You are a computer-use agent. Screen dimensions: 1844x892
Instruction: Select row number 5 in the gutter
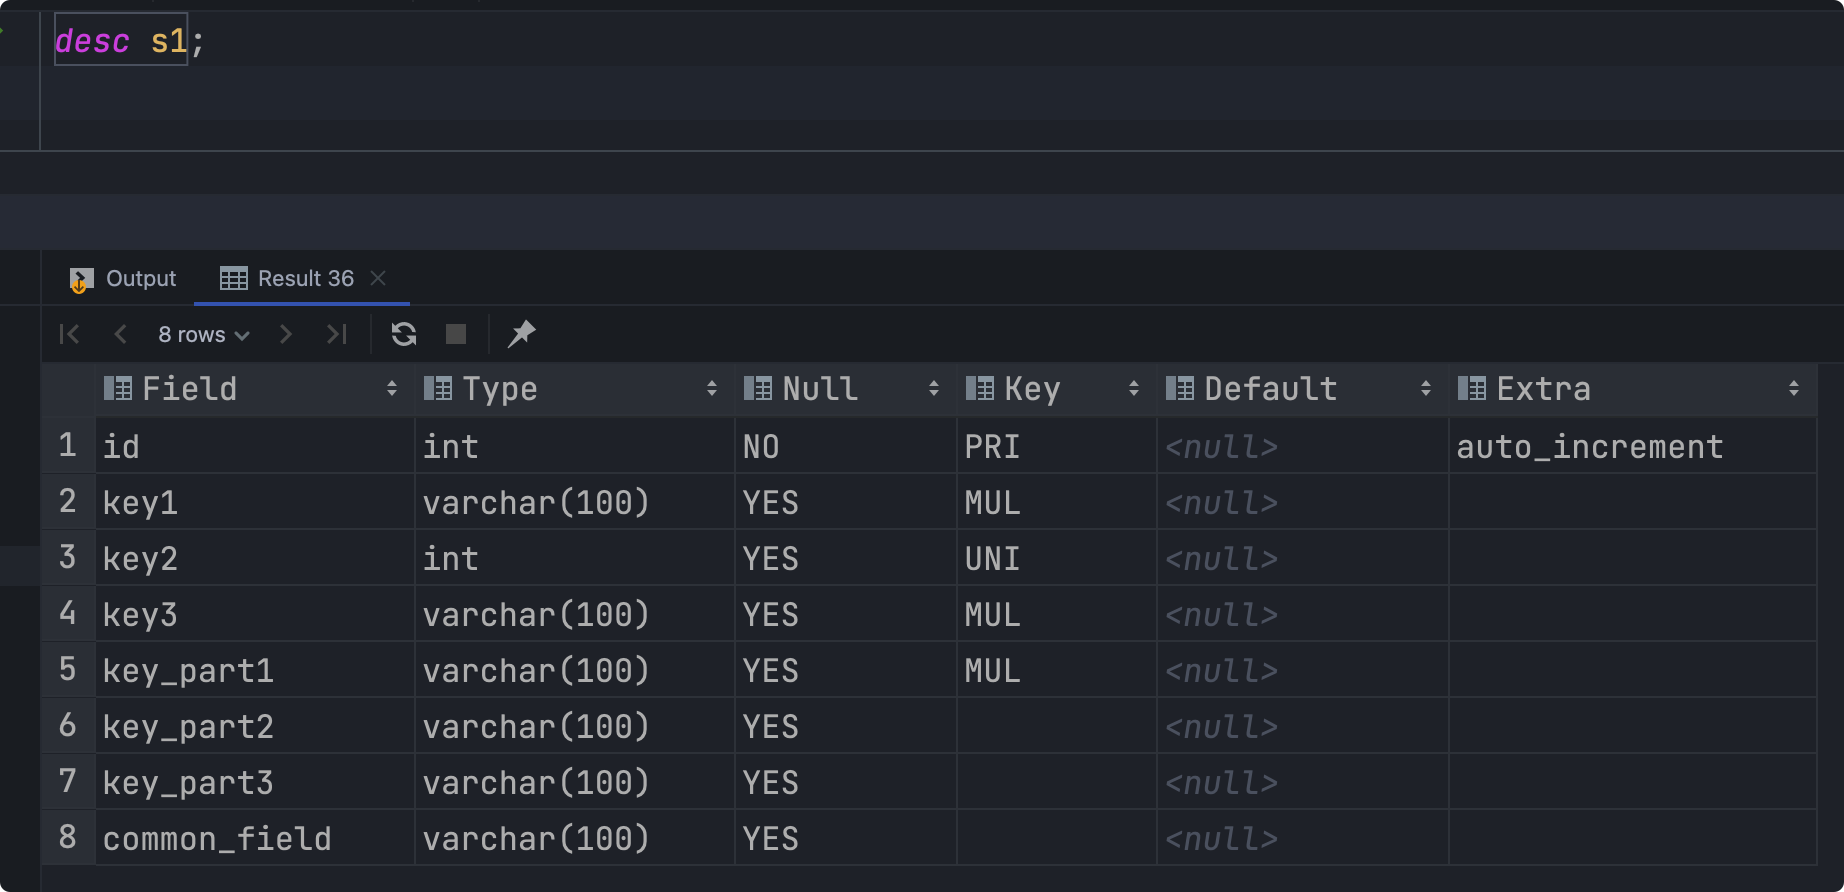(x=68, y=670)
